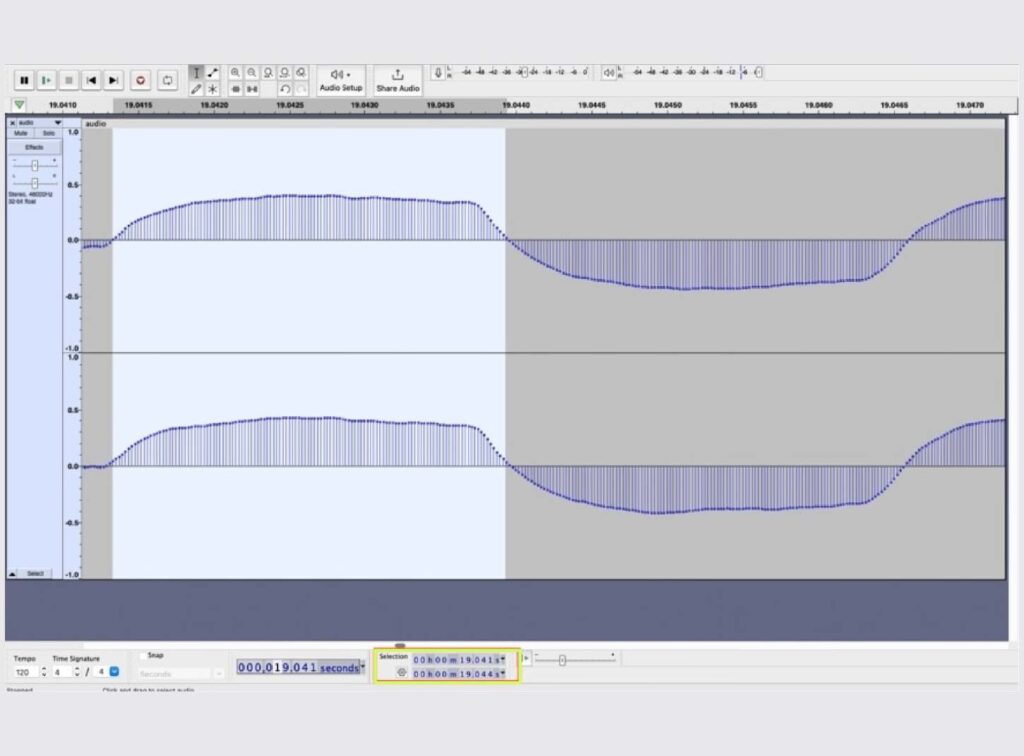
Task: Click the playback meter speaker icon
Action: tap(608, 72)
